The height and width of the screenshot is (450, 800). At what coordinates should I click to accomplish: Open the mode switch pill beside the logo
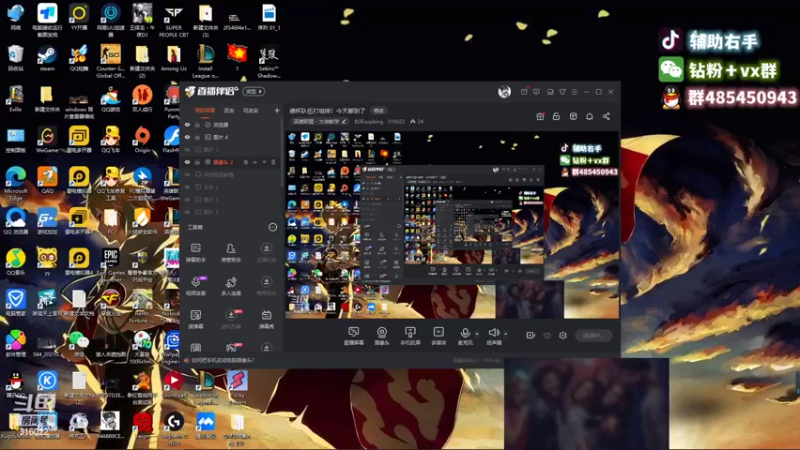254,91
